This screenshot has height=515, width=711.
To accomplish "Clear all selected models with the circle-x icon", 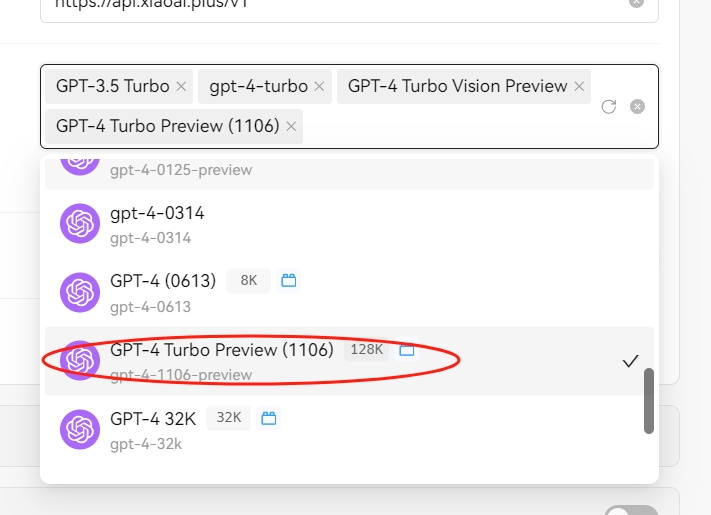I will point(637,107).
